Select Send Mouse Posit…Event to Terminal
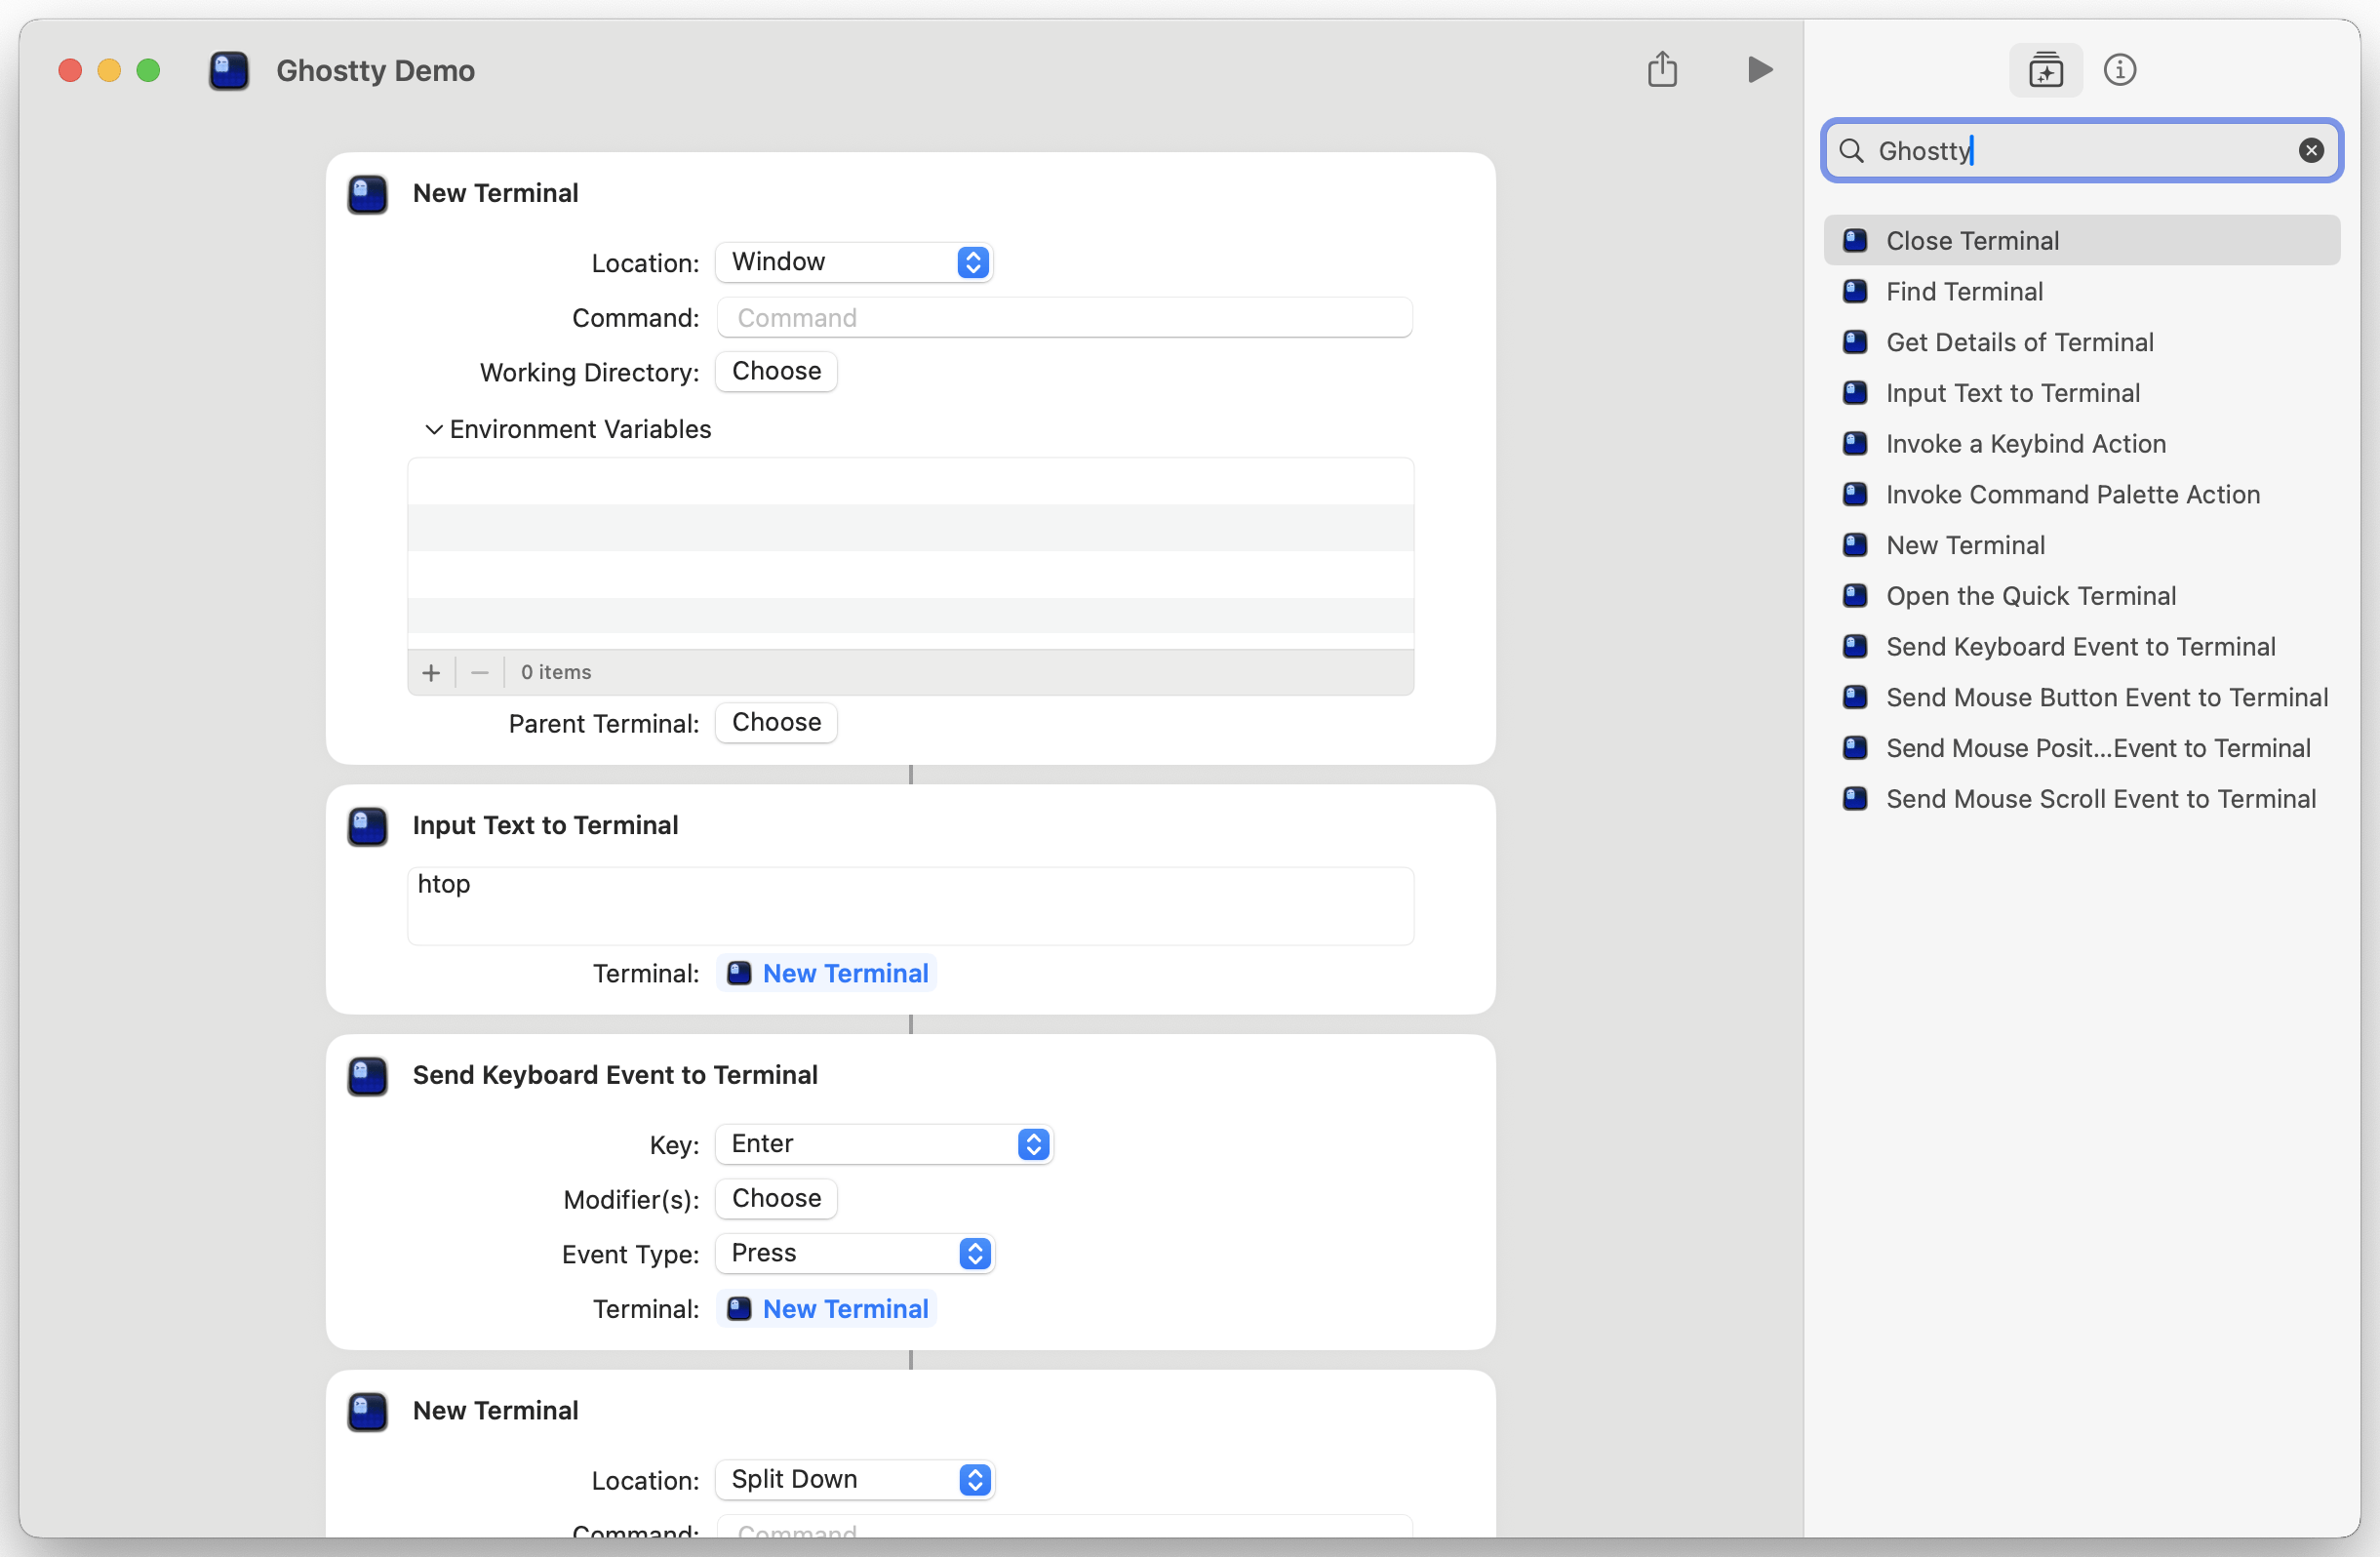Image resolution: width=2380 pixels, height=1557 pixels. (2081, 748)
